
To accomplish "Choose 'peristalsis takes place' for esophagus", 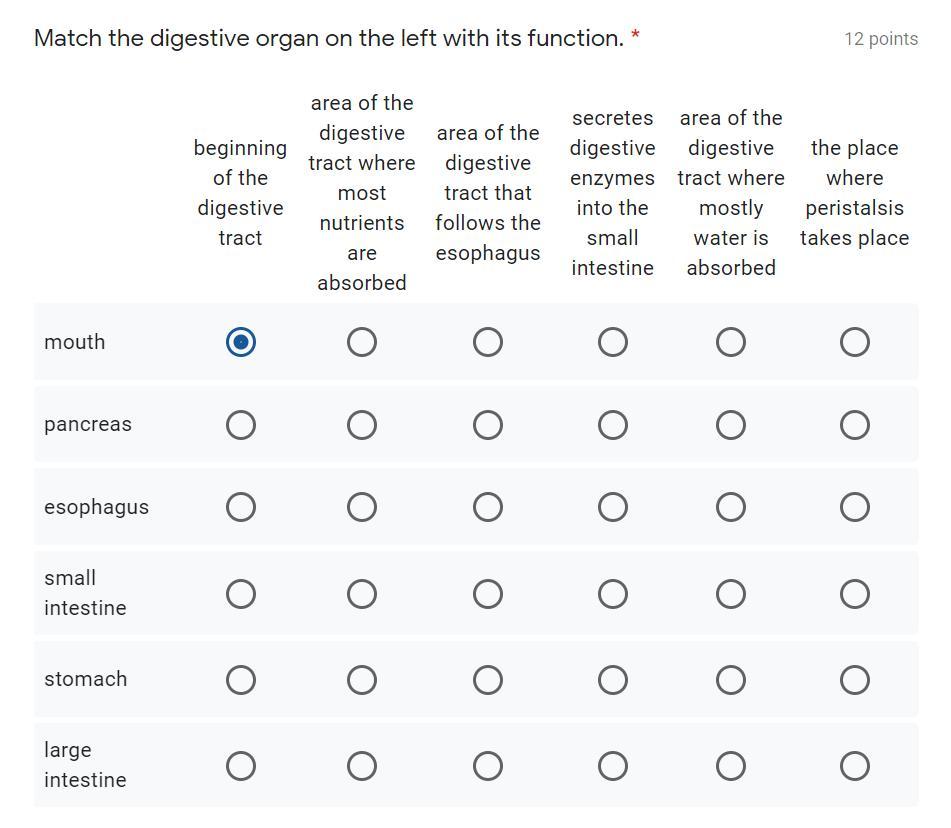I will tap(855, 507).
